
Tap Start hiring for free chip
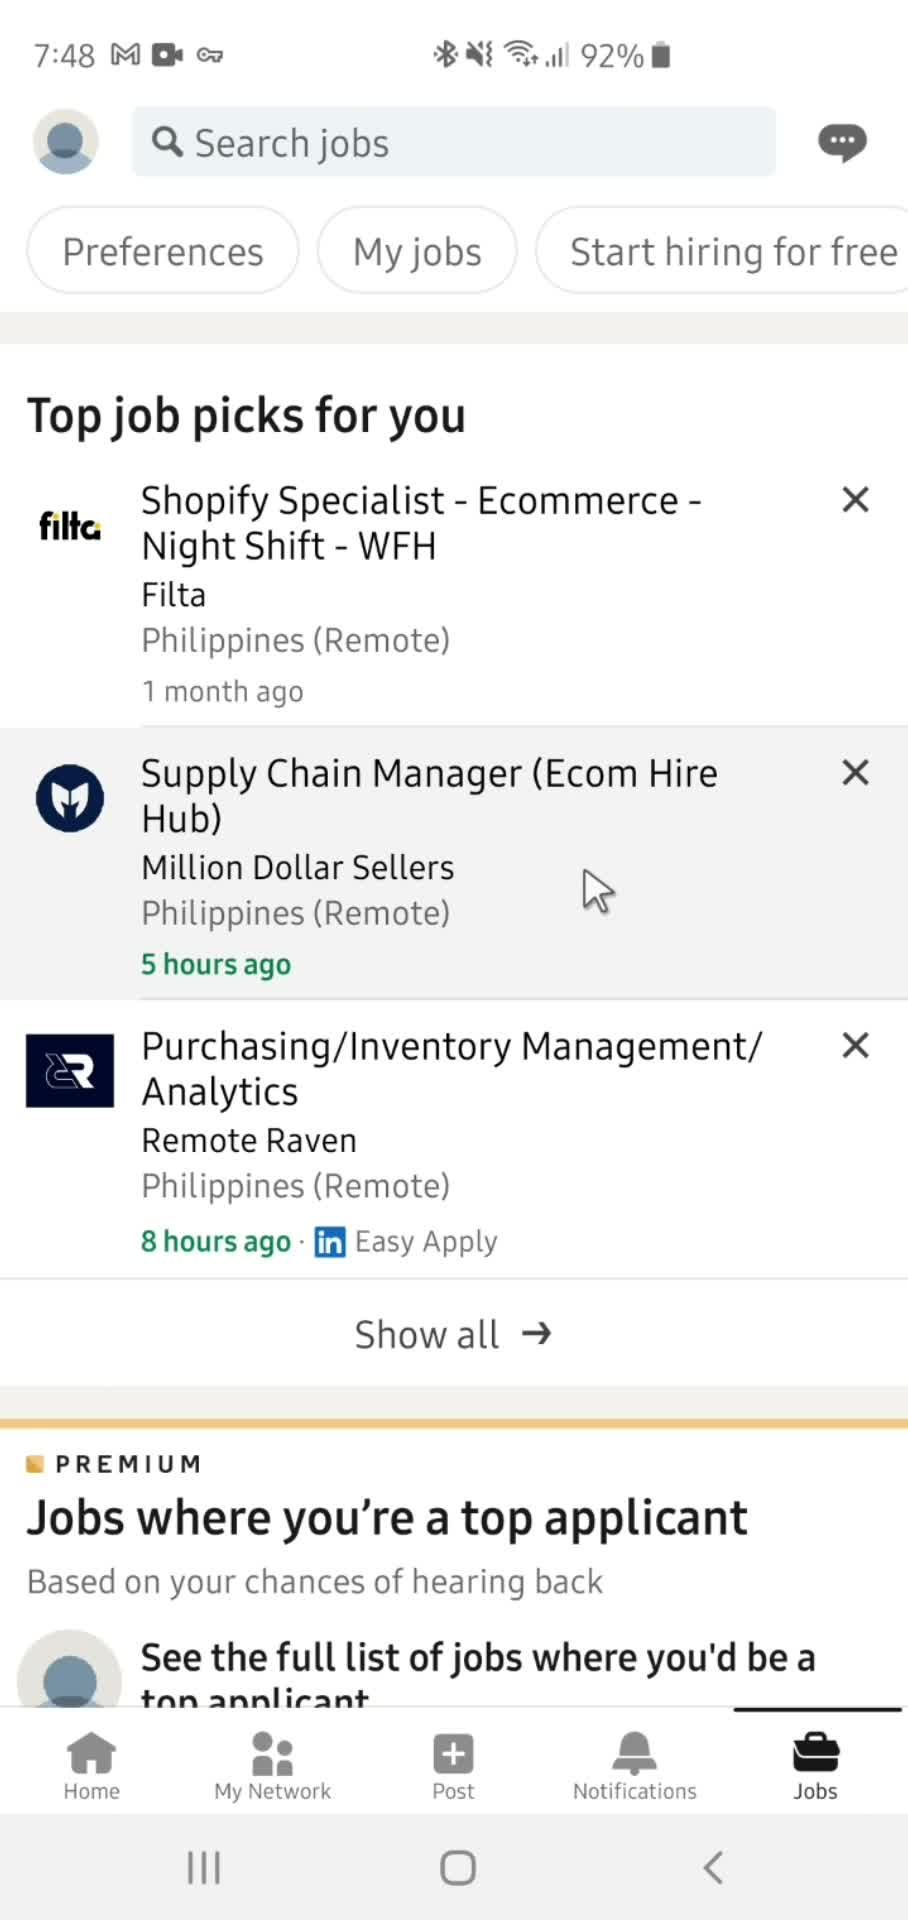(724, 251)
